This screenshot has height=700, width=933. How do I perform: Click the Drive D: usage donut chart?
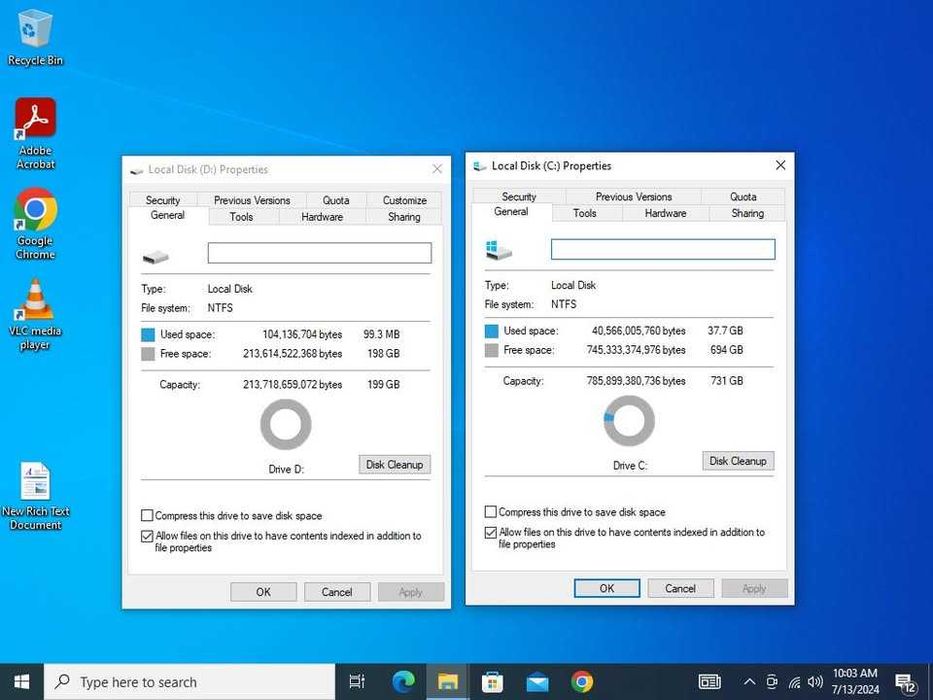(x=286, y=424)
